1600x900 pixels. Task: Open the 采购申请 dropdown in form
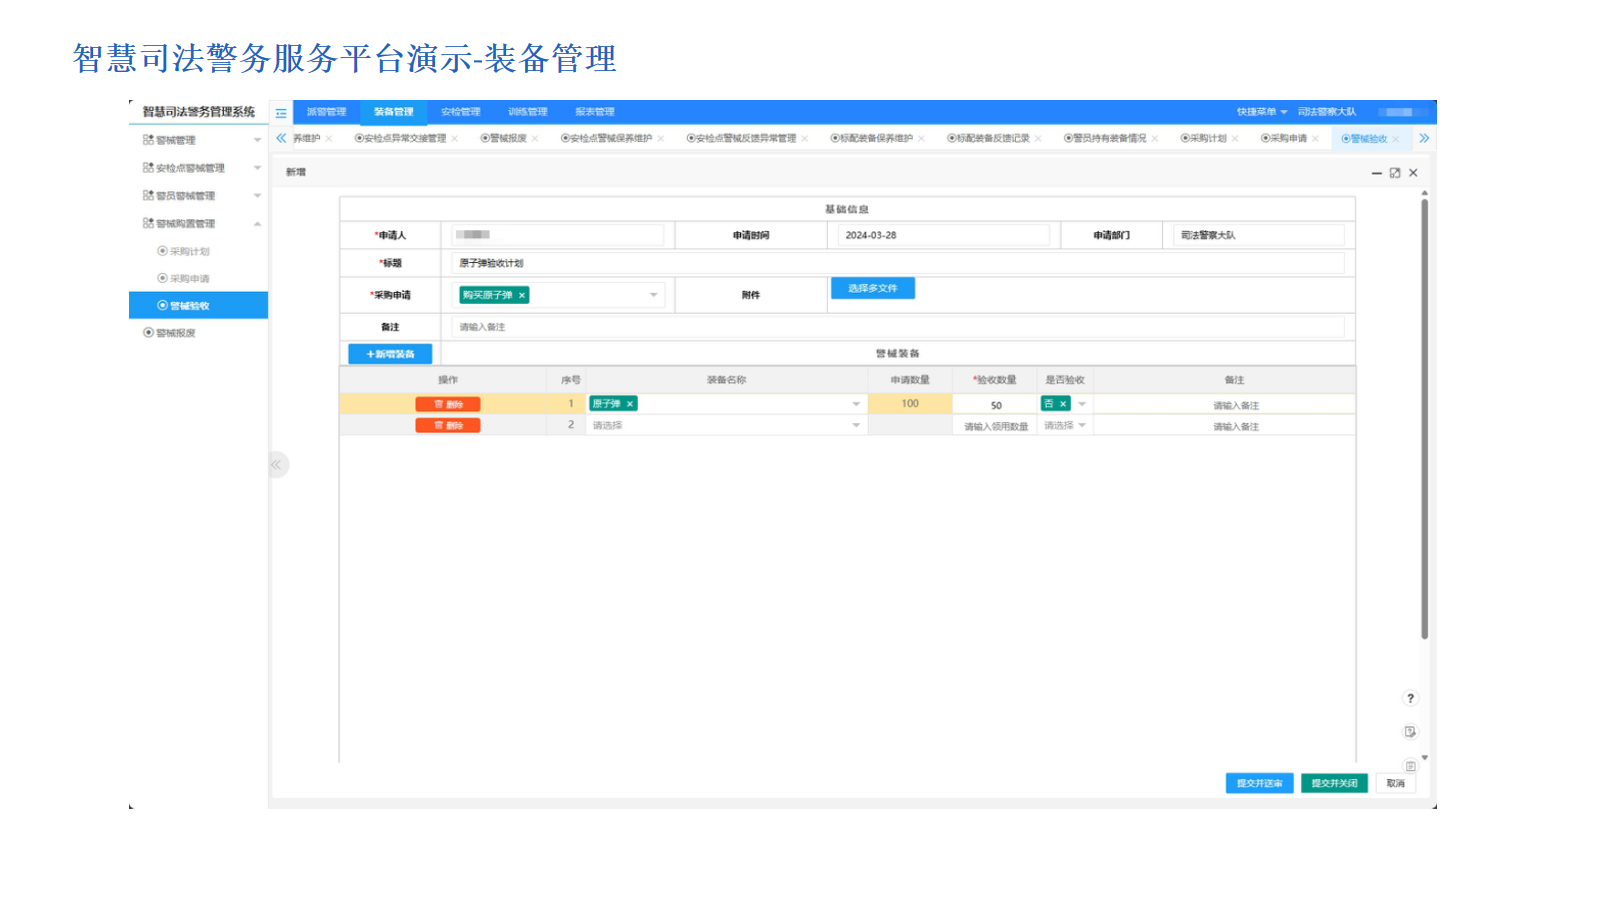coord(653,295)
